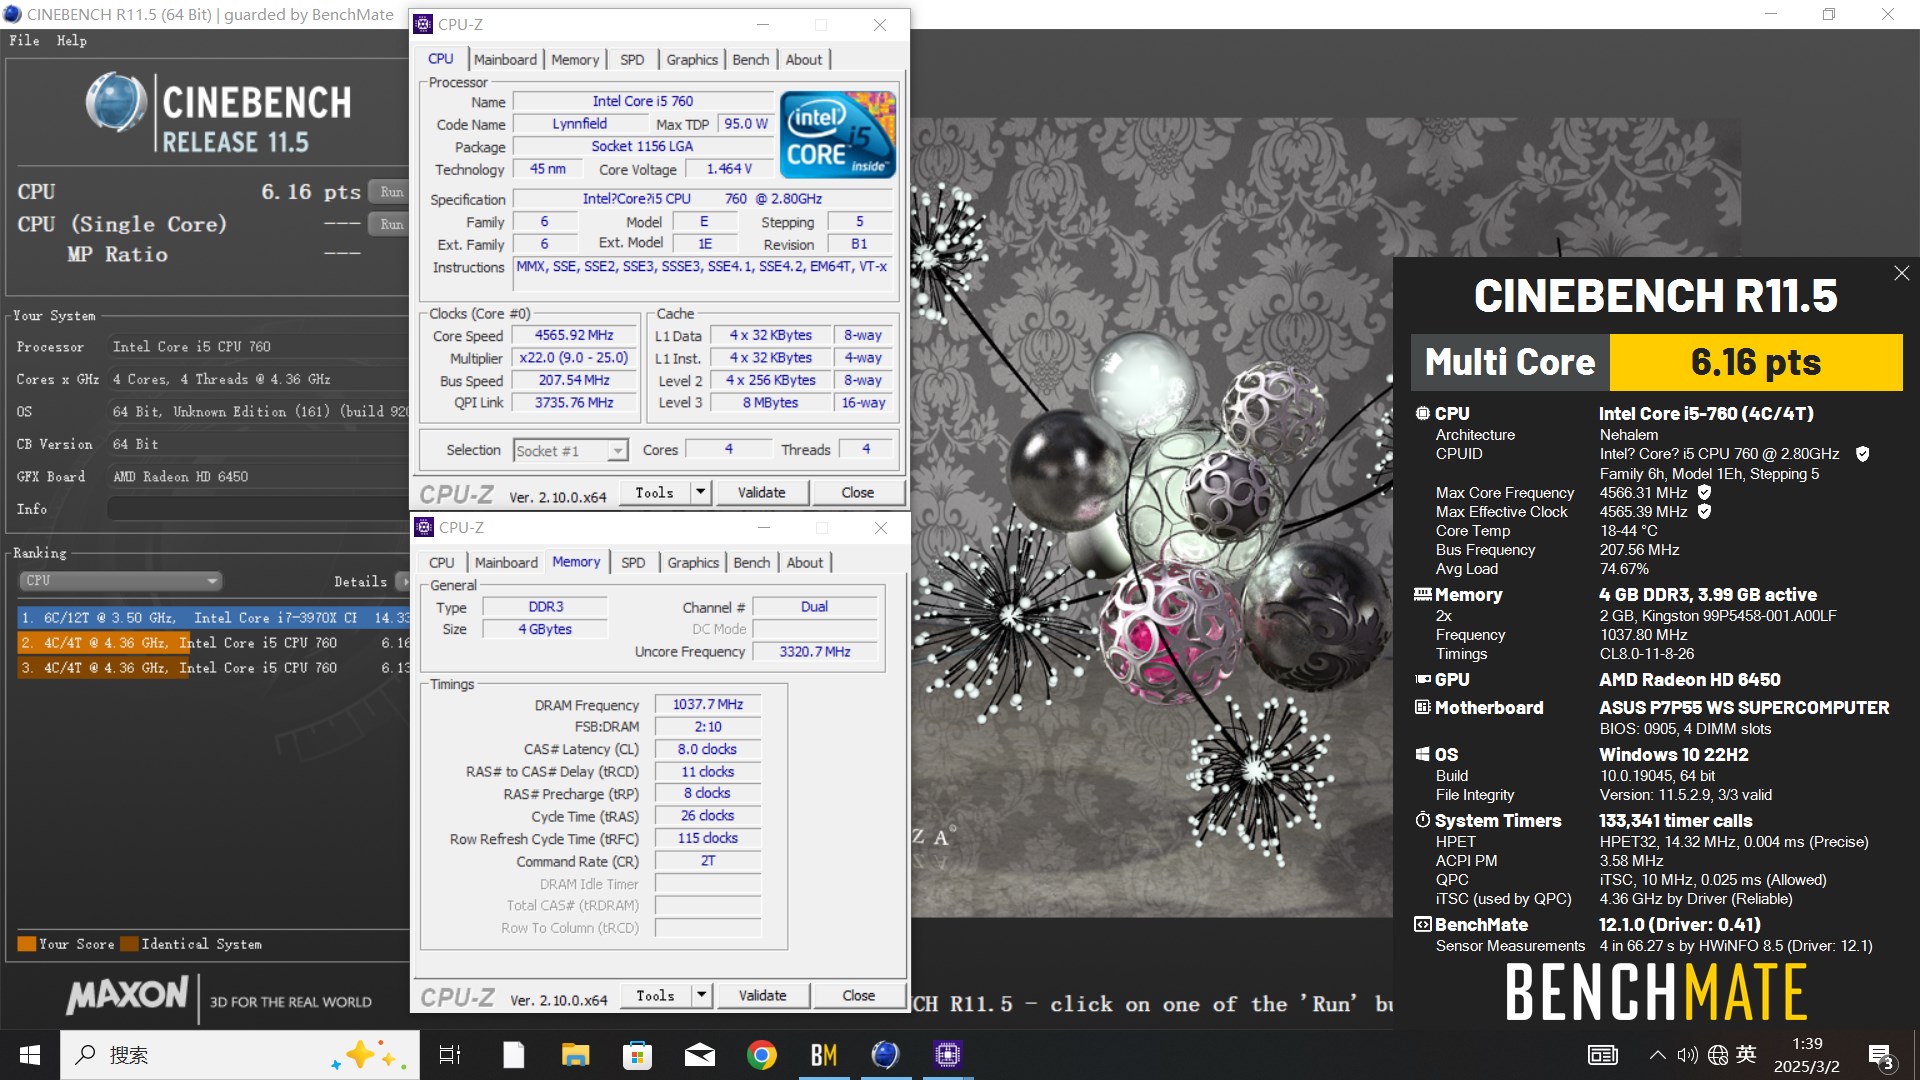This screenshot has width=1920, height=1080.
Task: Click verified shield beside Max Core Frequency
Action: point(1704,492)
